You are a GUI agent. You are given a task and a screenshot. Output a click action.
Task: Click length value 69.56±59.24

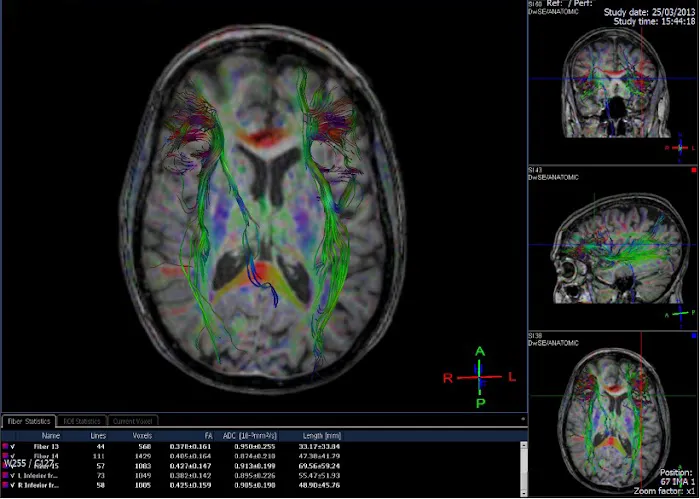[321, 466]
